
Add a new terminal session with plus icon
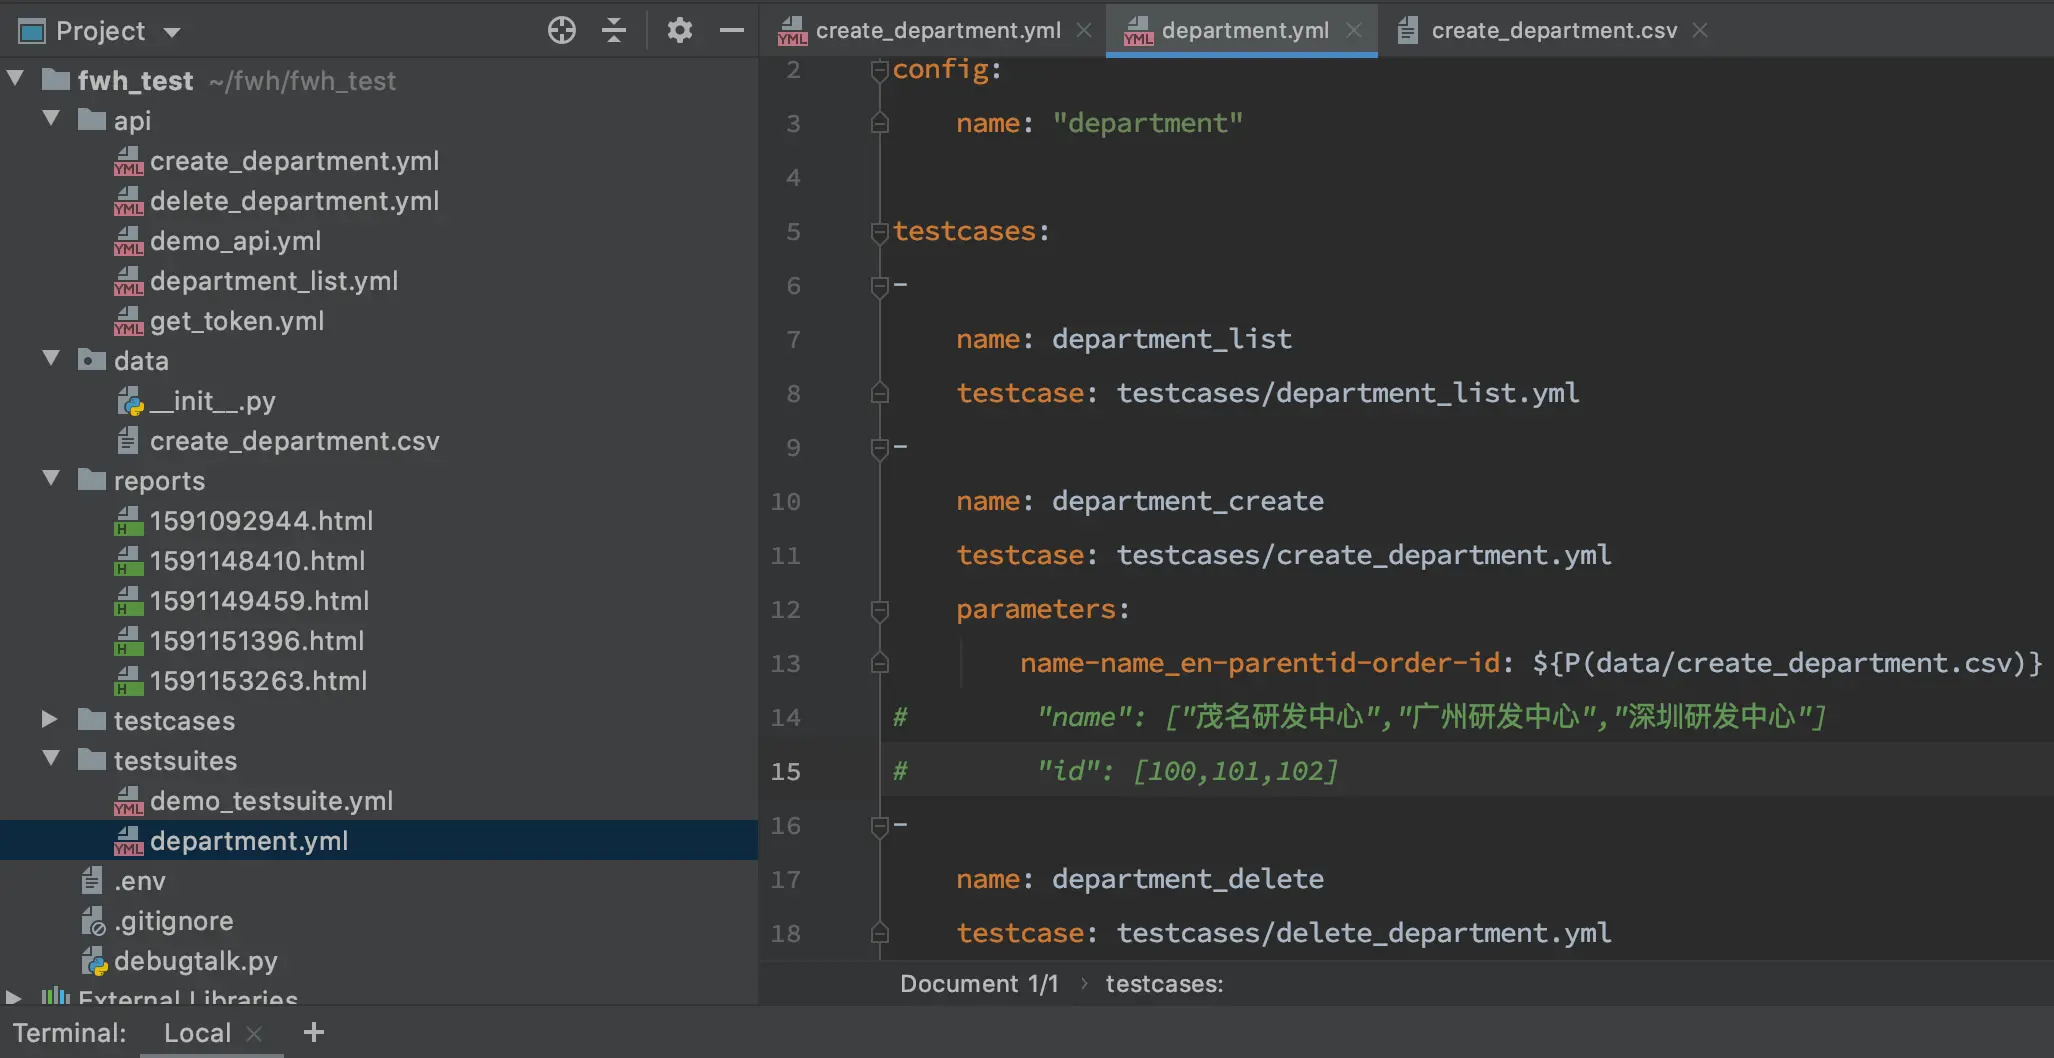(x=314, y=1033)
